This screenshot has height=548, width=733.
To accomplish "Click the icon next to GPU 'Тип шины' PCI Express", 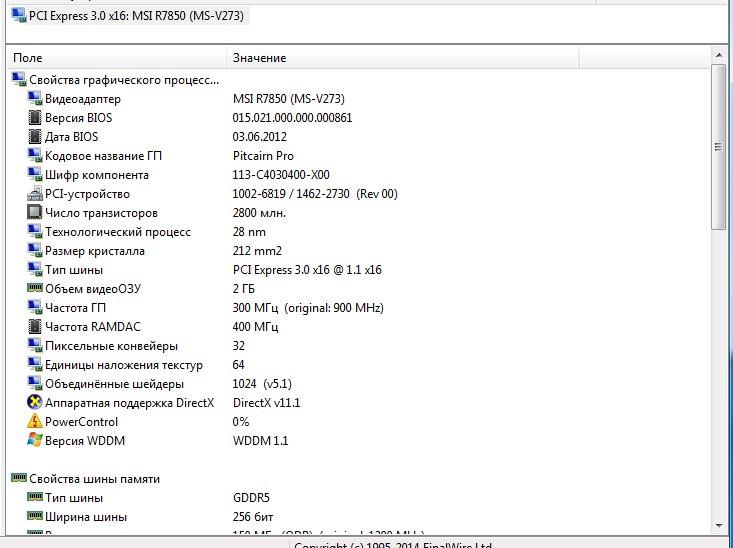I will [x=35, y=270].
